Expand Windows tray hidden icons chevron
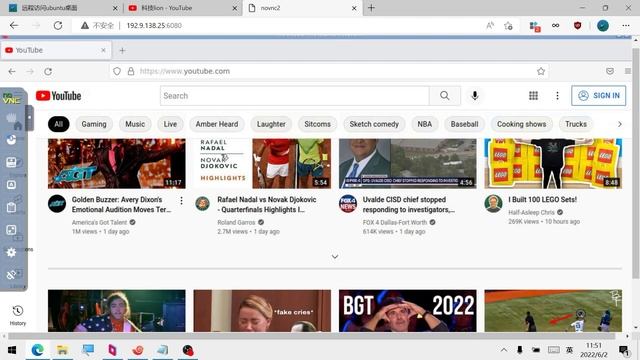 504,350
